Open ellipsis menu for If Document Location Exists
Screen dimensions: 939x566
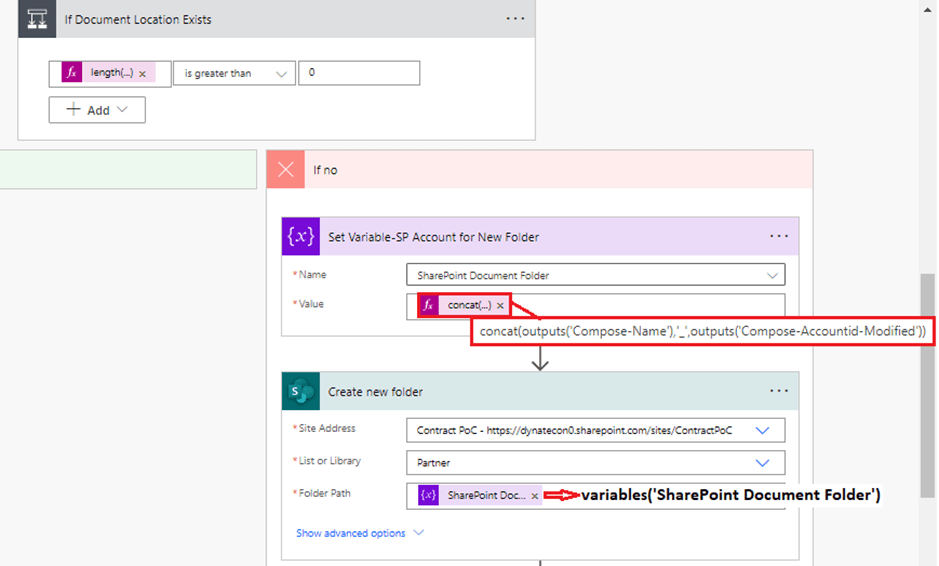514,19
